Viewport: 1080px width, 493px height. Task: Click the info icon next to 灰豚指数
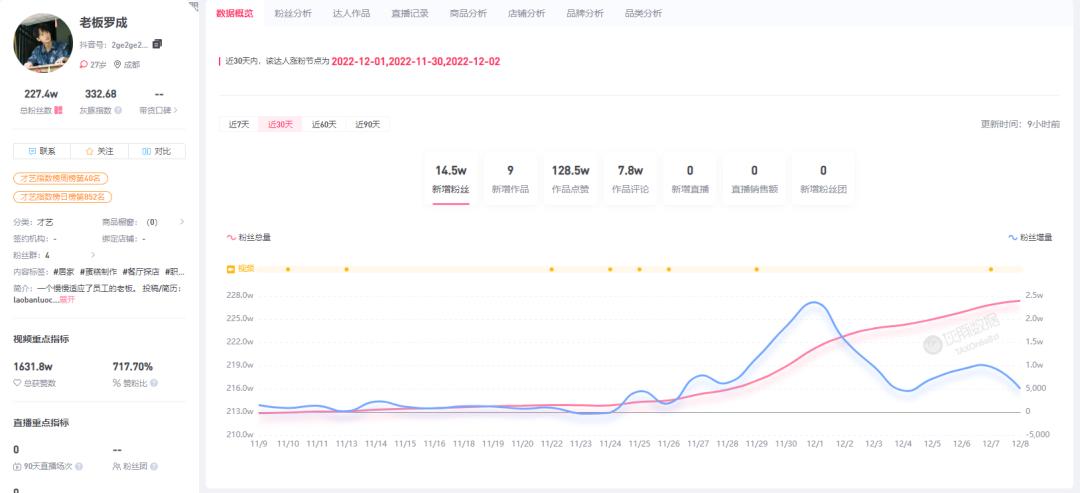118,111
